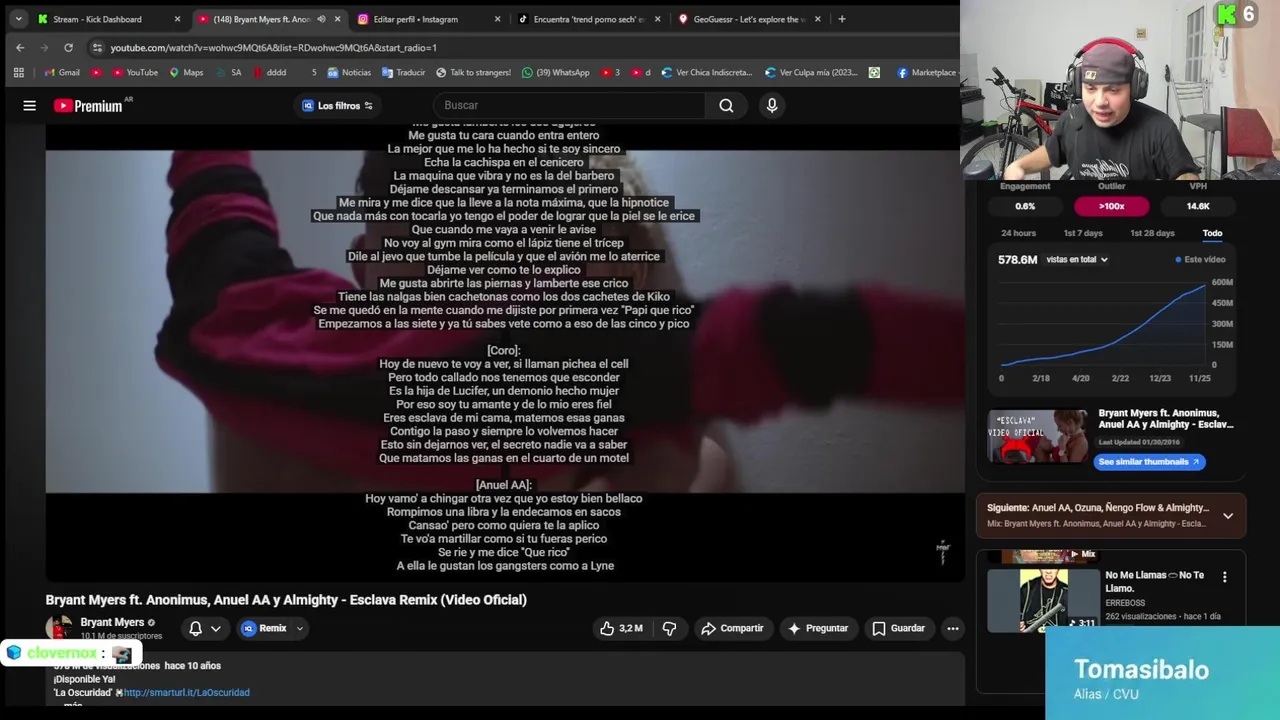Open the Noticias bookmark
1280x720 pixels.
pos(348,72)
